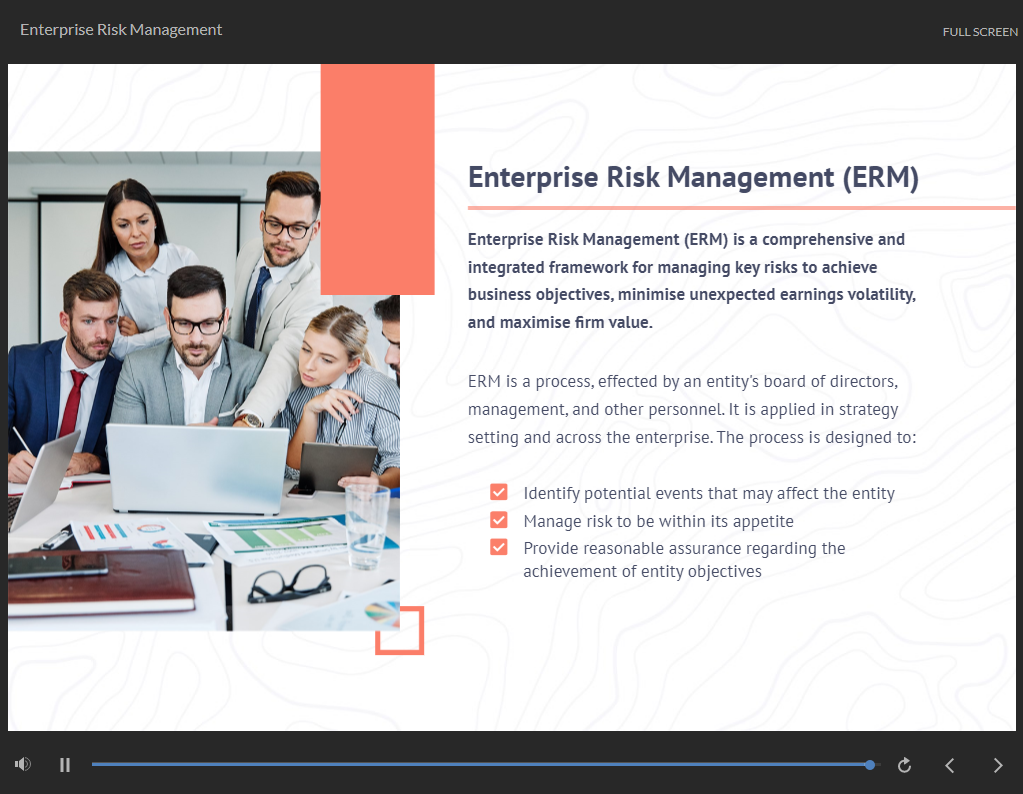The height and width of the screenshot is (794, 1023).
Task: Advance to next slide with right arrow
Action: coord(997,764)
